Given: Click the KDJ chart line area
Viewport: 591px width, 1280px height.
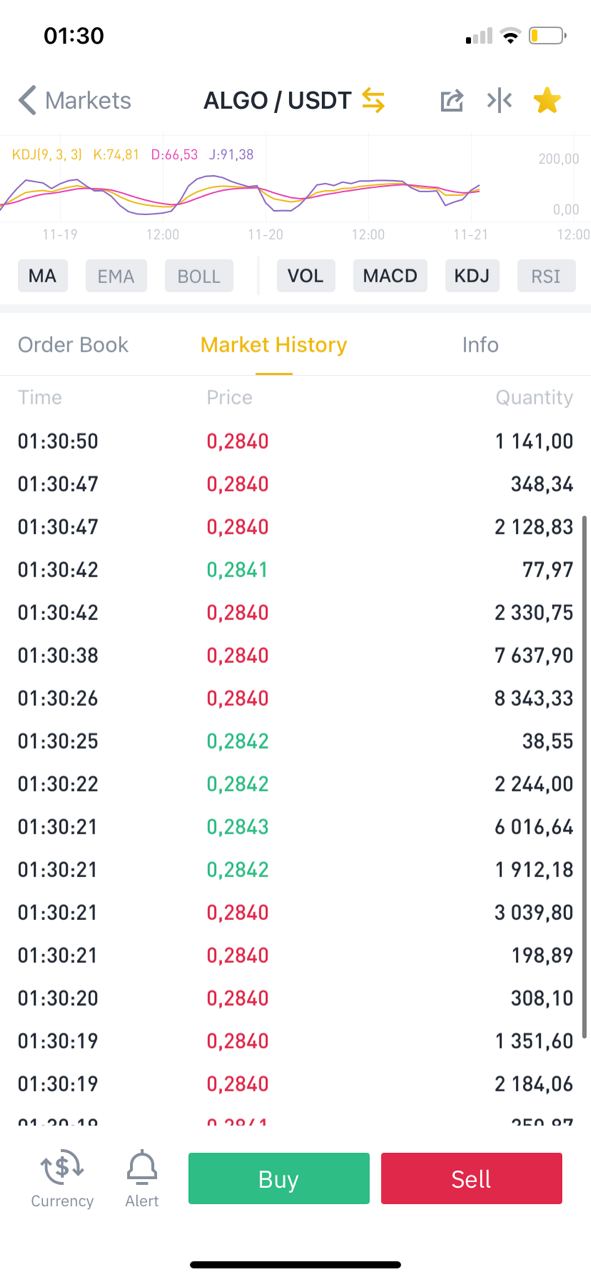Looking at the screenshot, I should point(240,194).
